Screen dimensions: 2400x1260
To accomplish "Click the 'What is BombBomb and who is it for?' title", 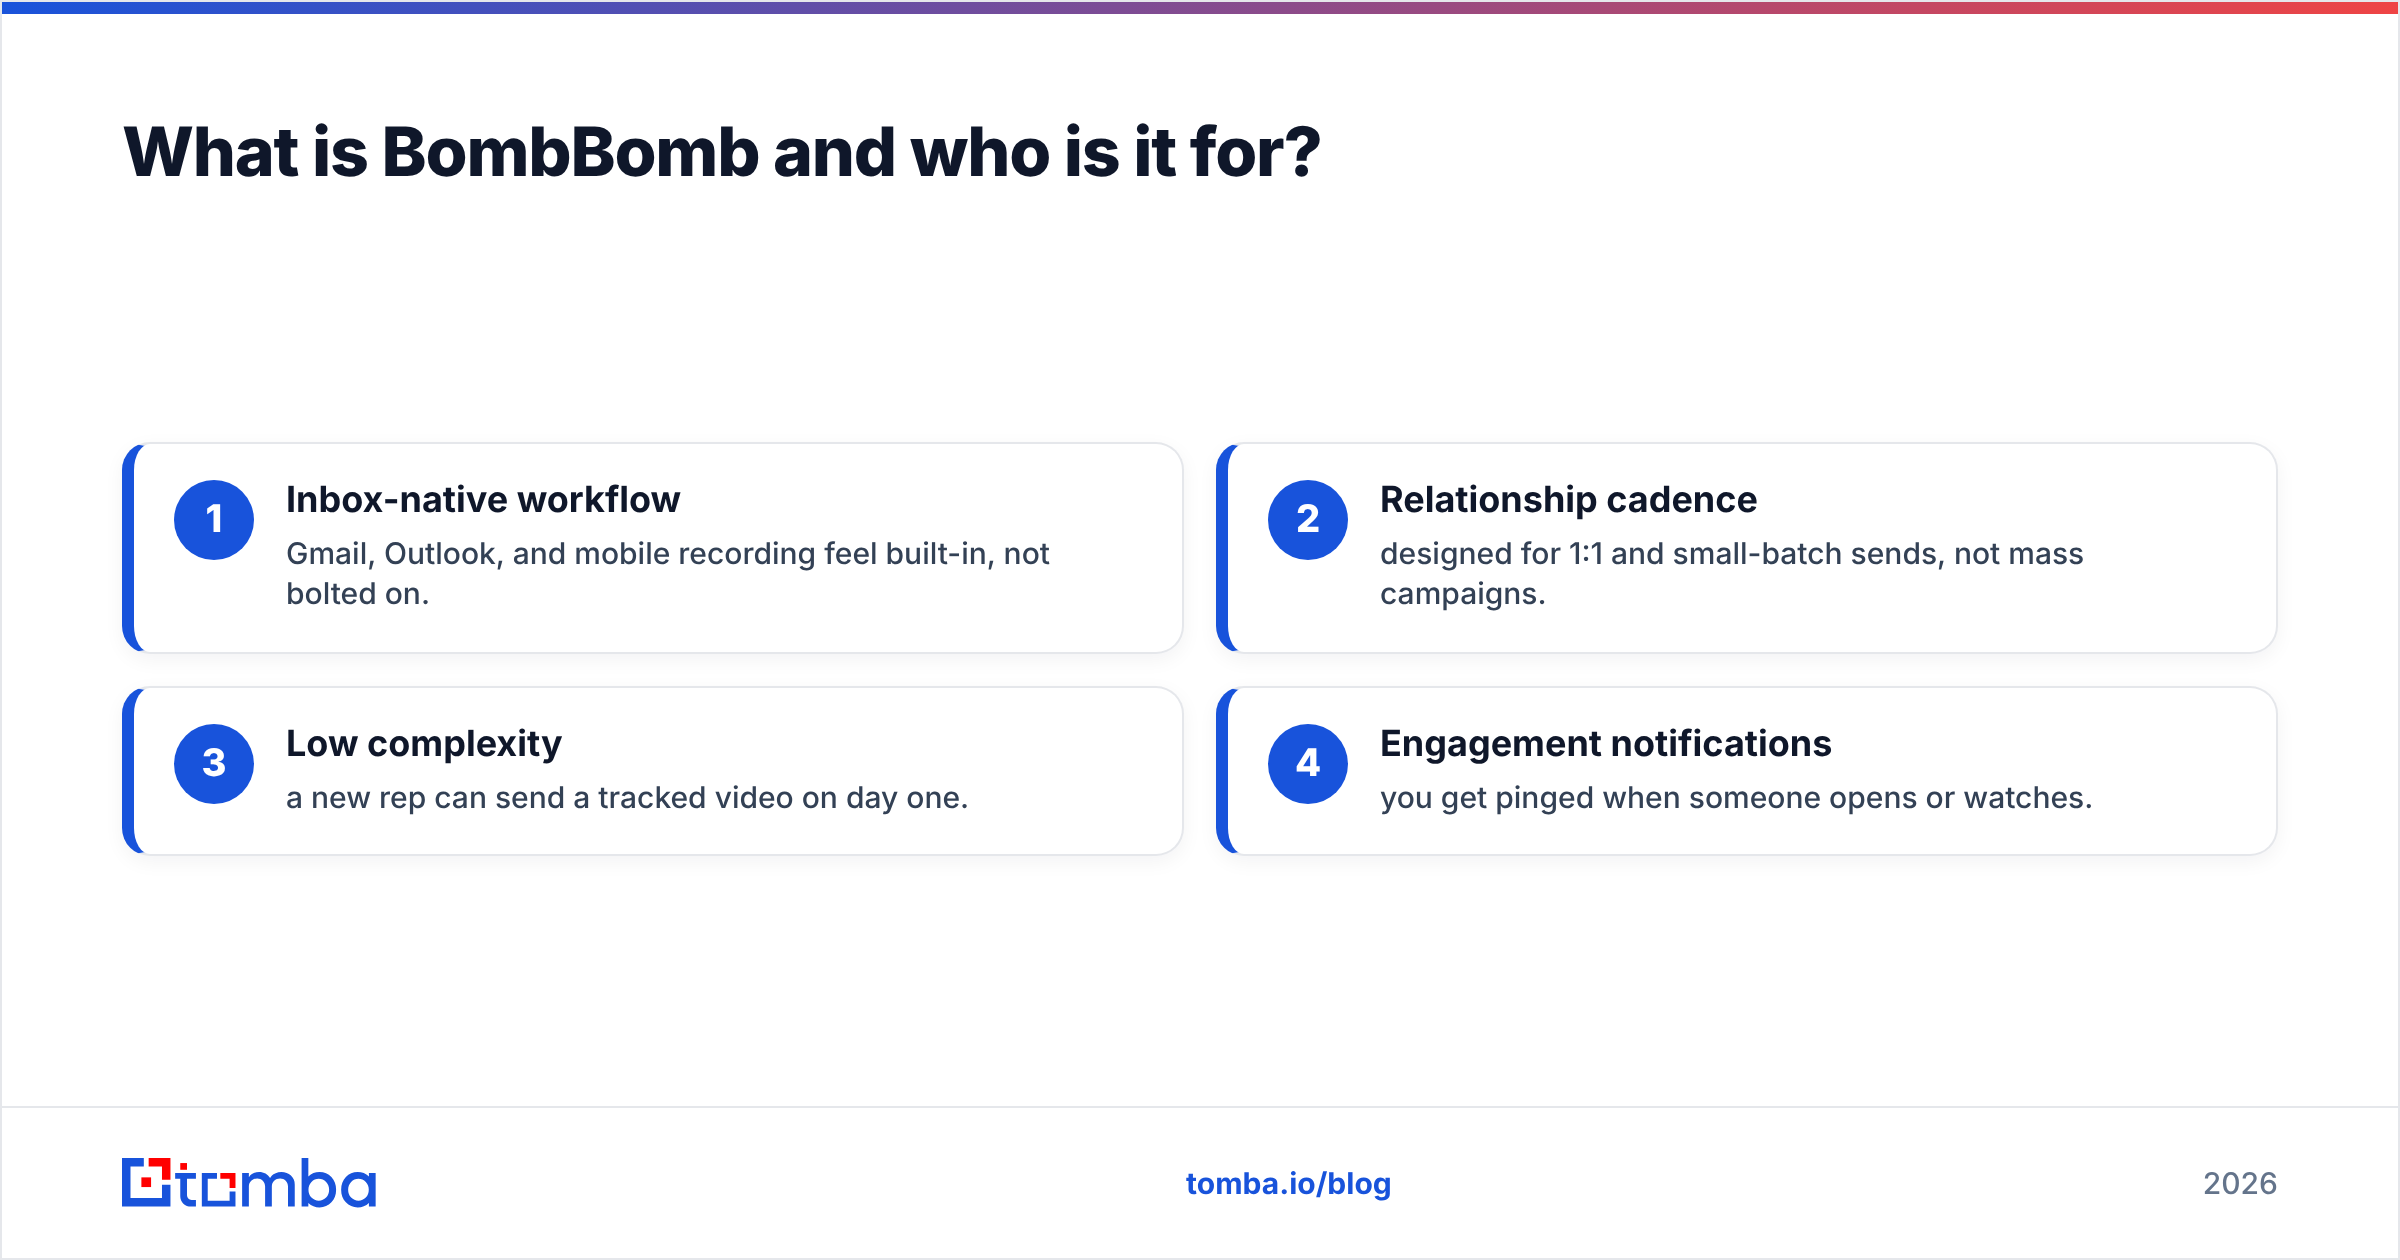I will pyautogui.click(x=722, y=153).
